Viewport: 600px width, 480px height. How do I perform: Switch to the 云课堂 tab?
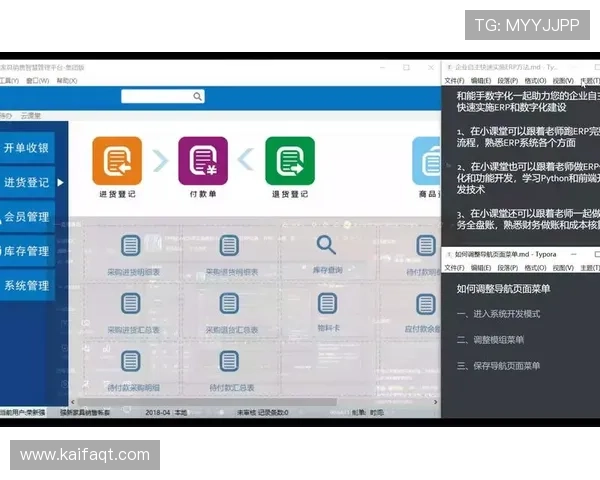tap(31, 115)
